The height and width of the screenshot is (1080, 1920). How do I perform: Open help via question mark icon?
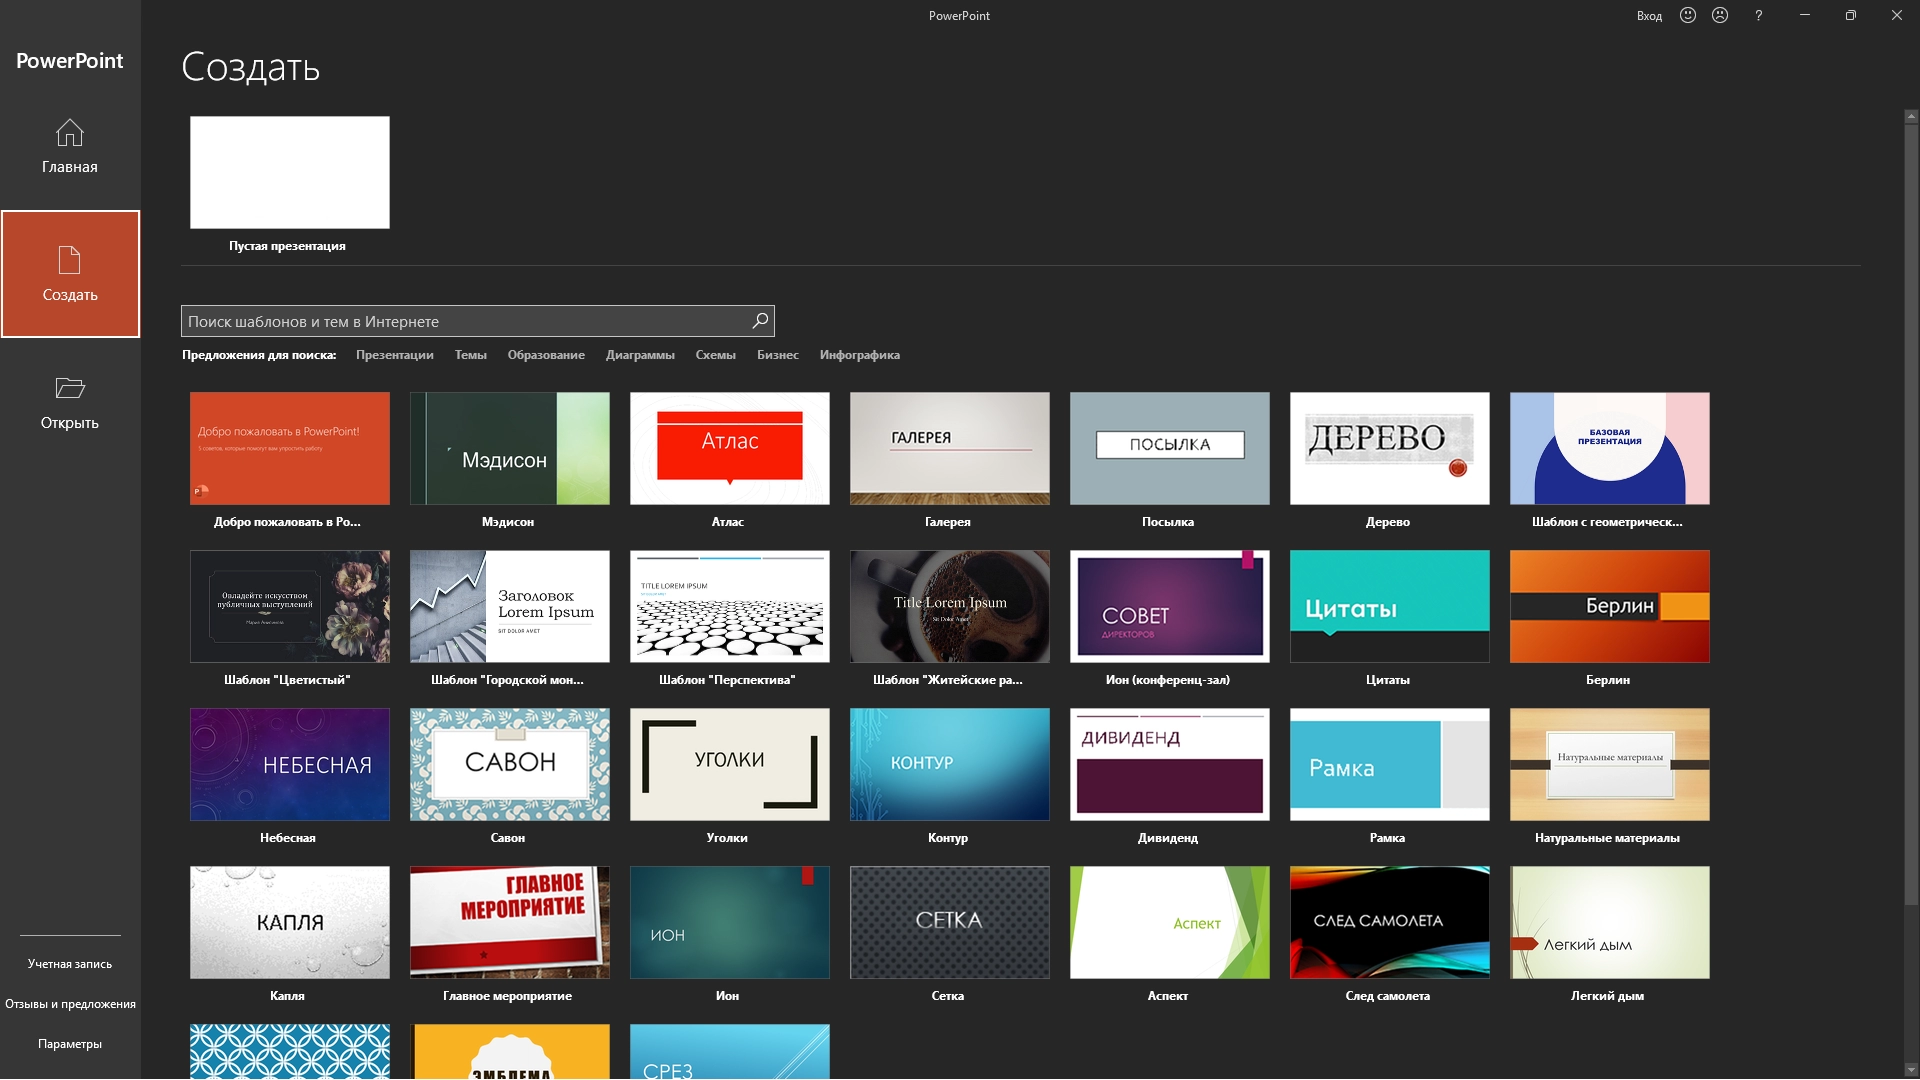pos(1758,15)
